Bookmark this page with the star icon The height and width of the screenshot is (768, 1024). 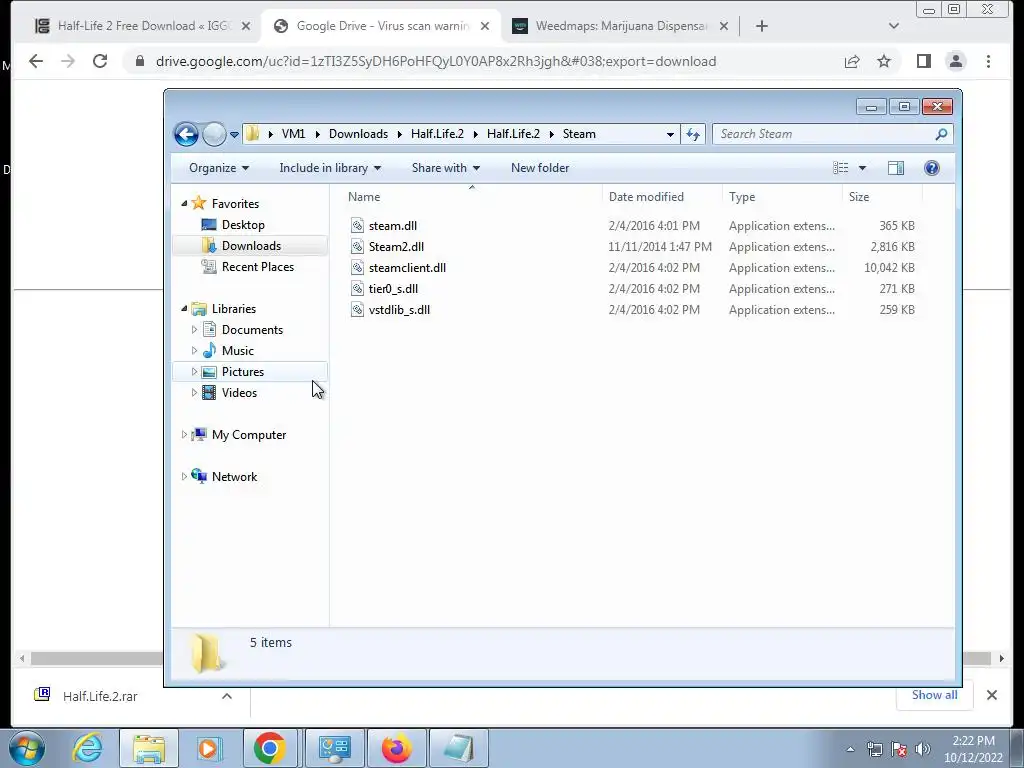[884, 61]
